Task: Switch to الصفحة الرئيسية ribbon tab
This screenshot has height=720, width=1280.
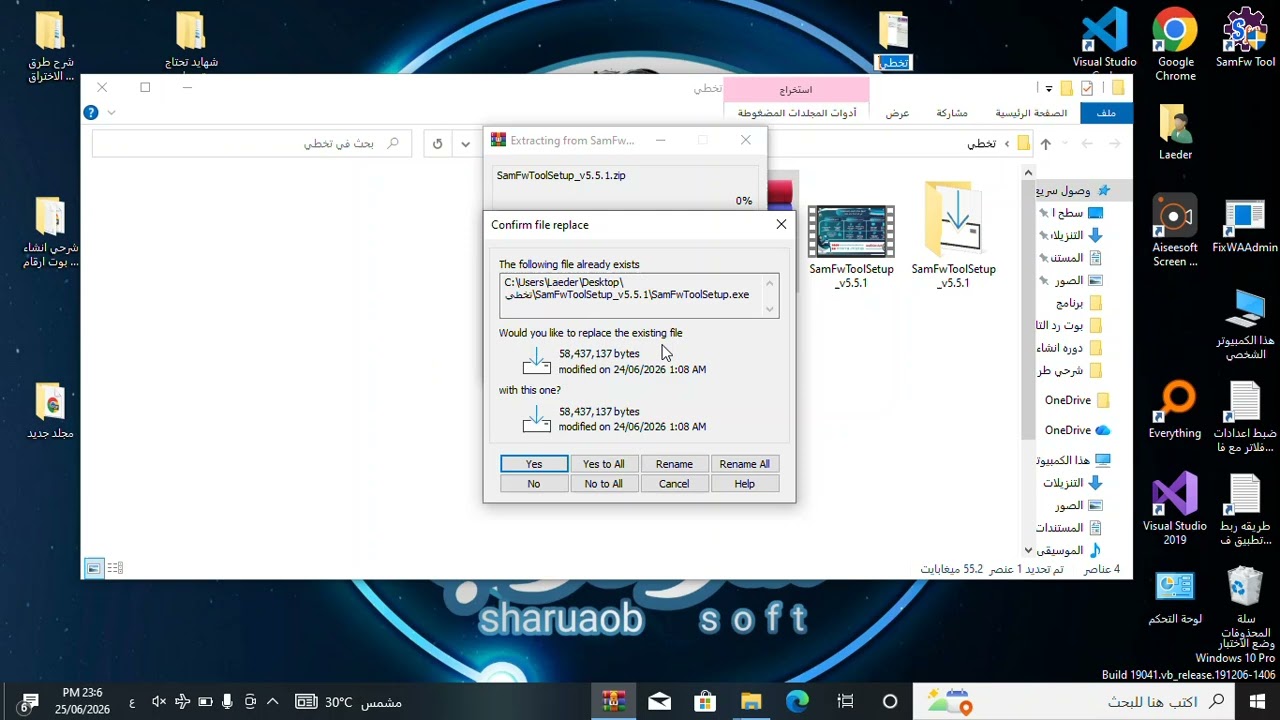Action: pyautogui.click(x=1031, y=113)
